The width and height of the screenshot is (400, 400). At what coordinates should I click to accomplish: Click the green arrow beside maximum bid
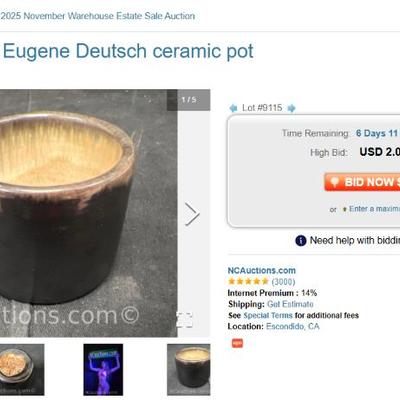345,209
